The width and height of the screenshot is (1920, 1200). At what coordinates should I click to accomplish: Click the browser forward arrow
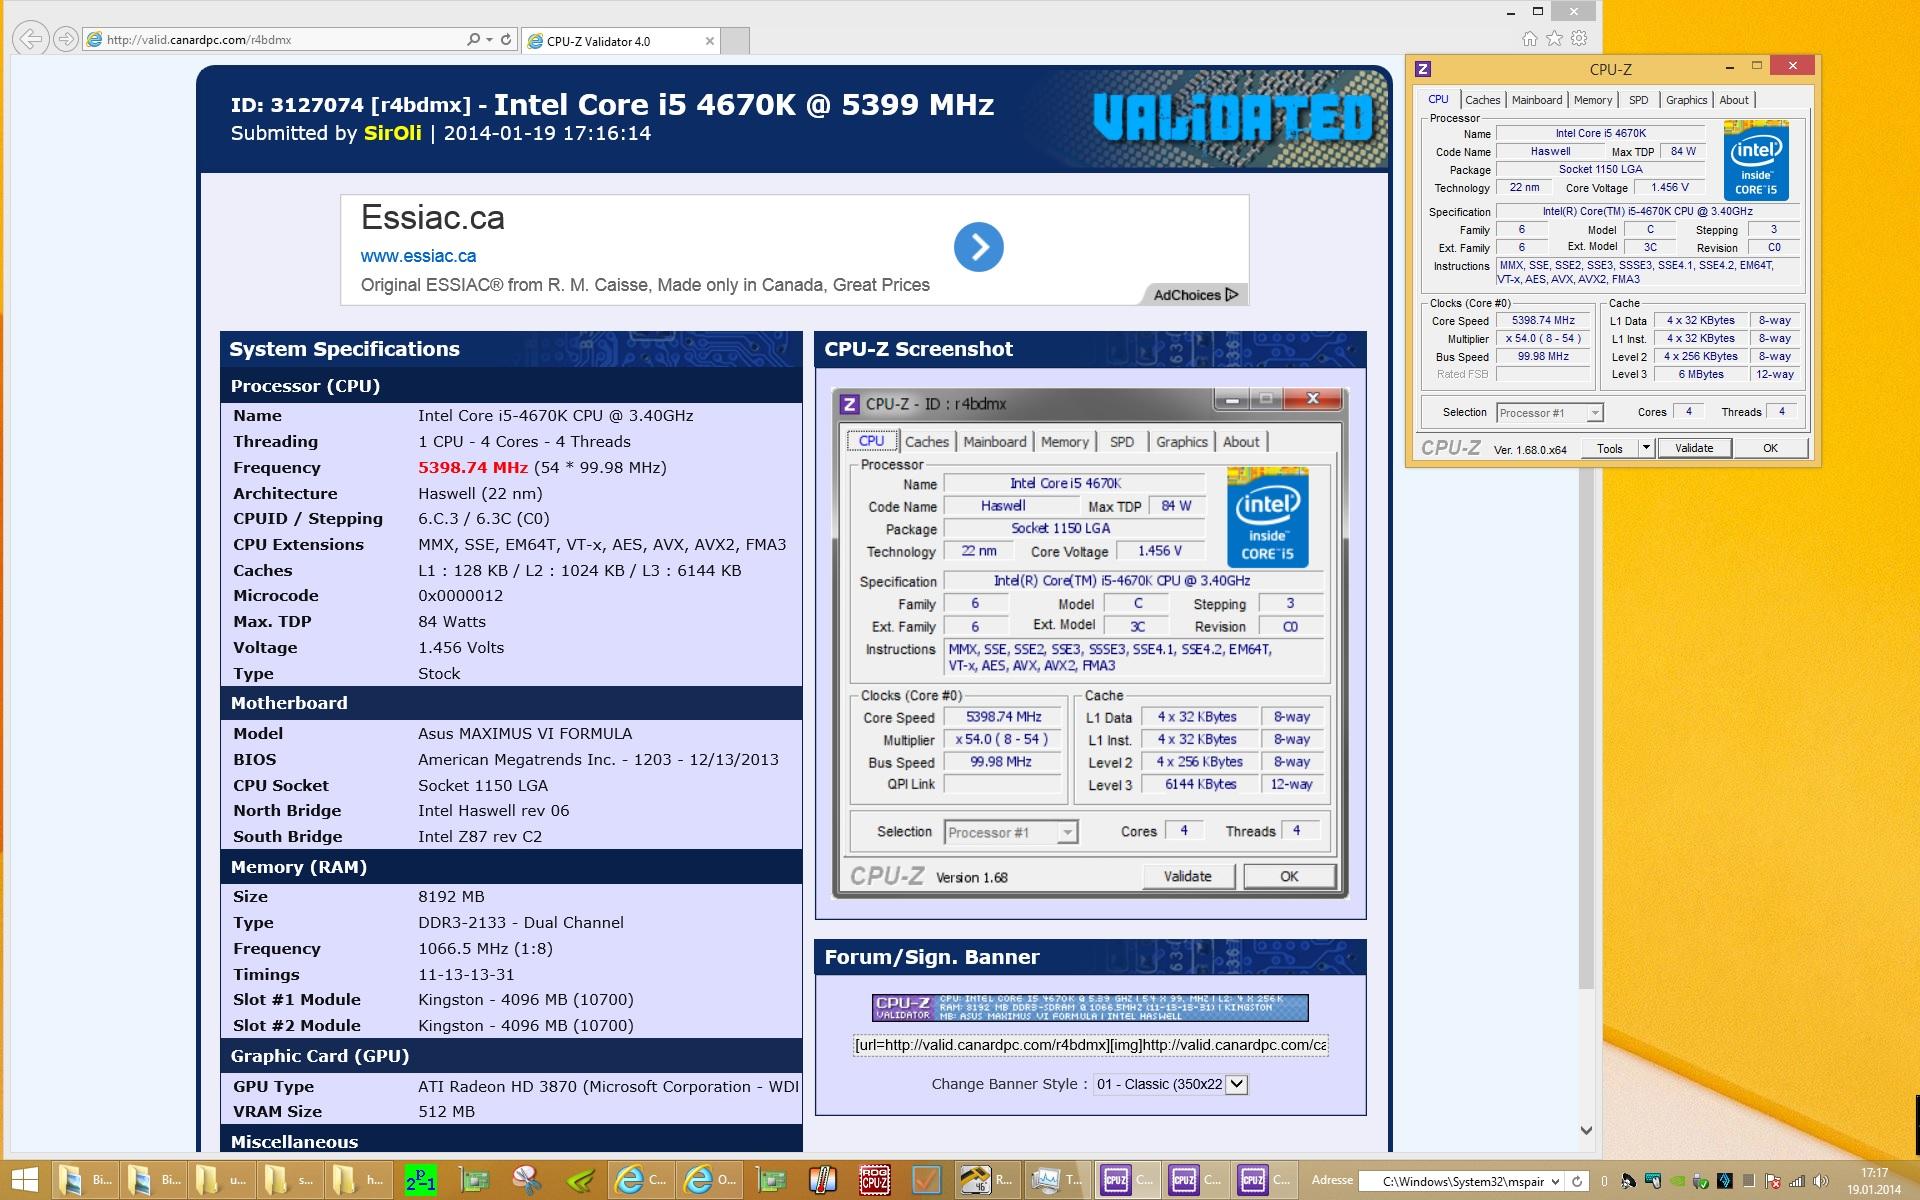65,39
